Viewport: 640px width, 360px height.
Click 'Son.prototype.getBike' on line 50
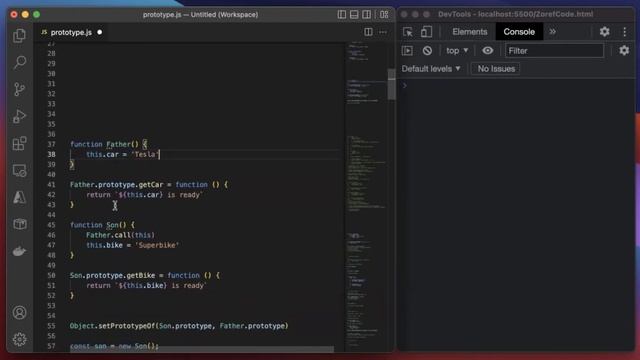(112, 276)
